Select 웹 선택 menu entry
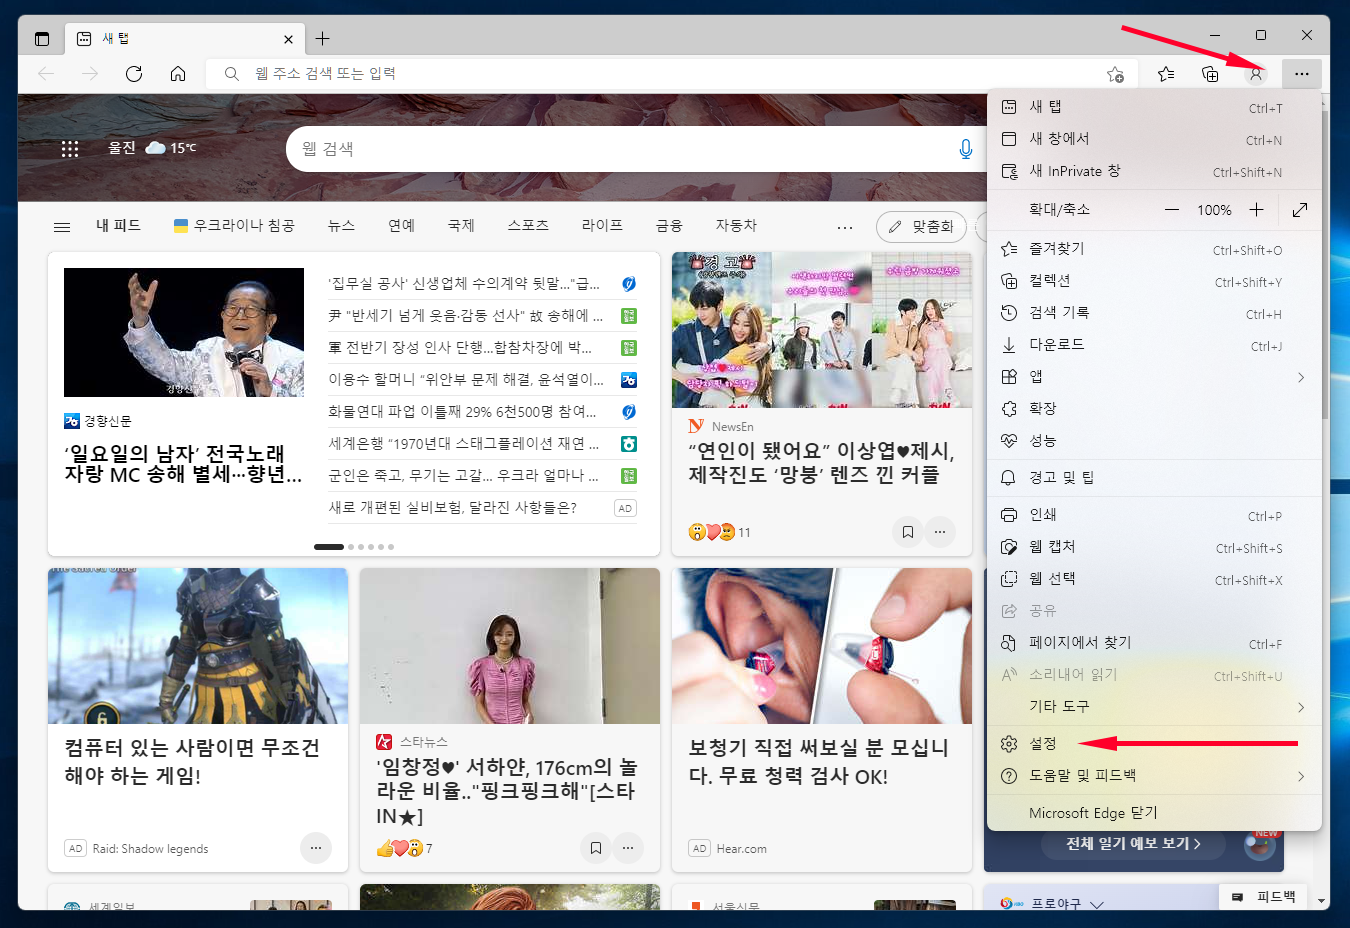Screen dimensions: 1350x928 [x=1154, y=579]
